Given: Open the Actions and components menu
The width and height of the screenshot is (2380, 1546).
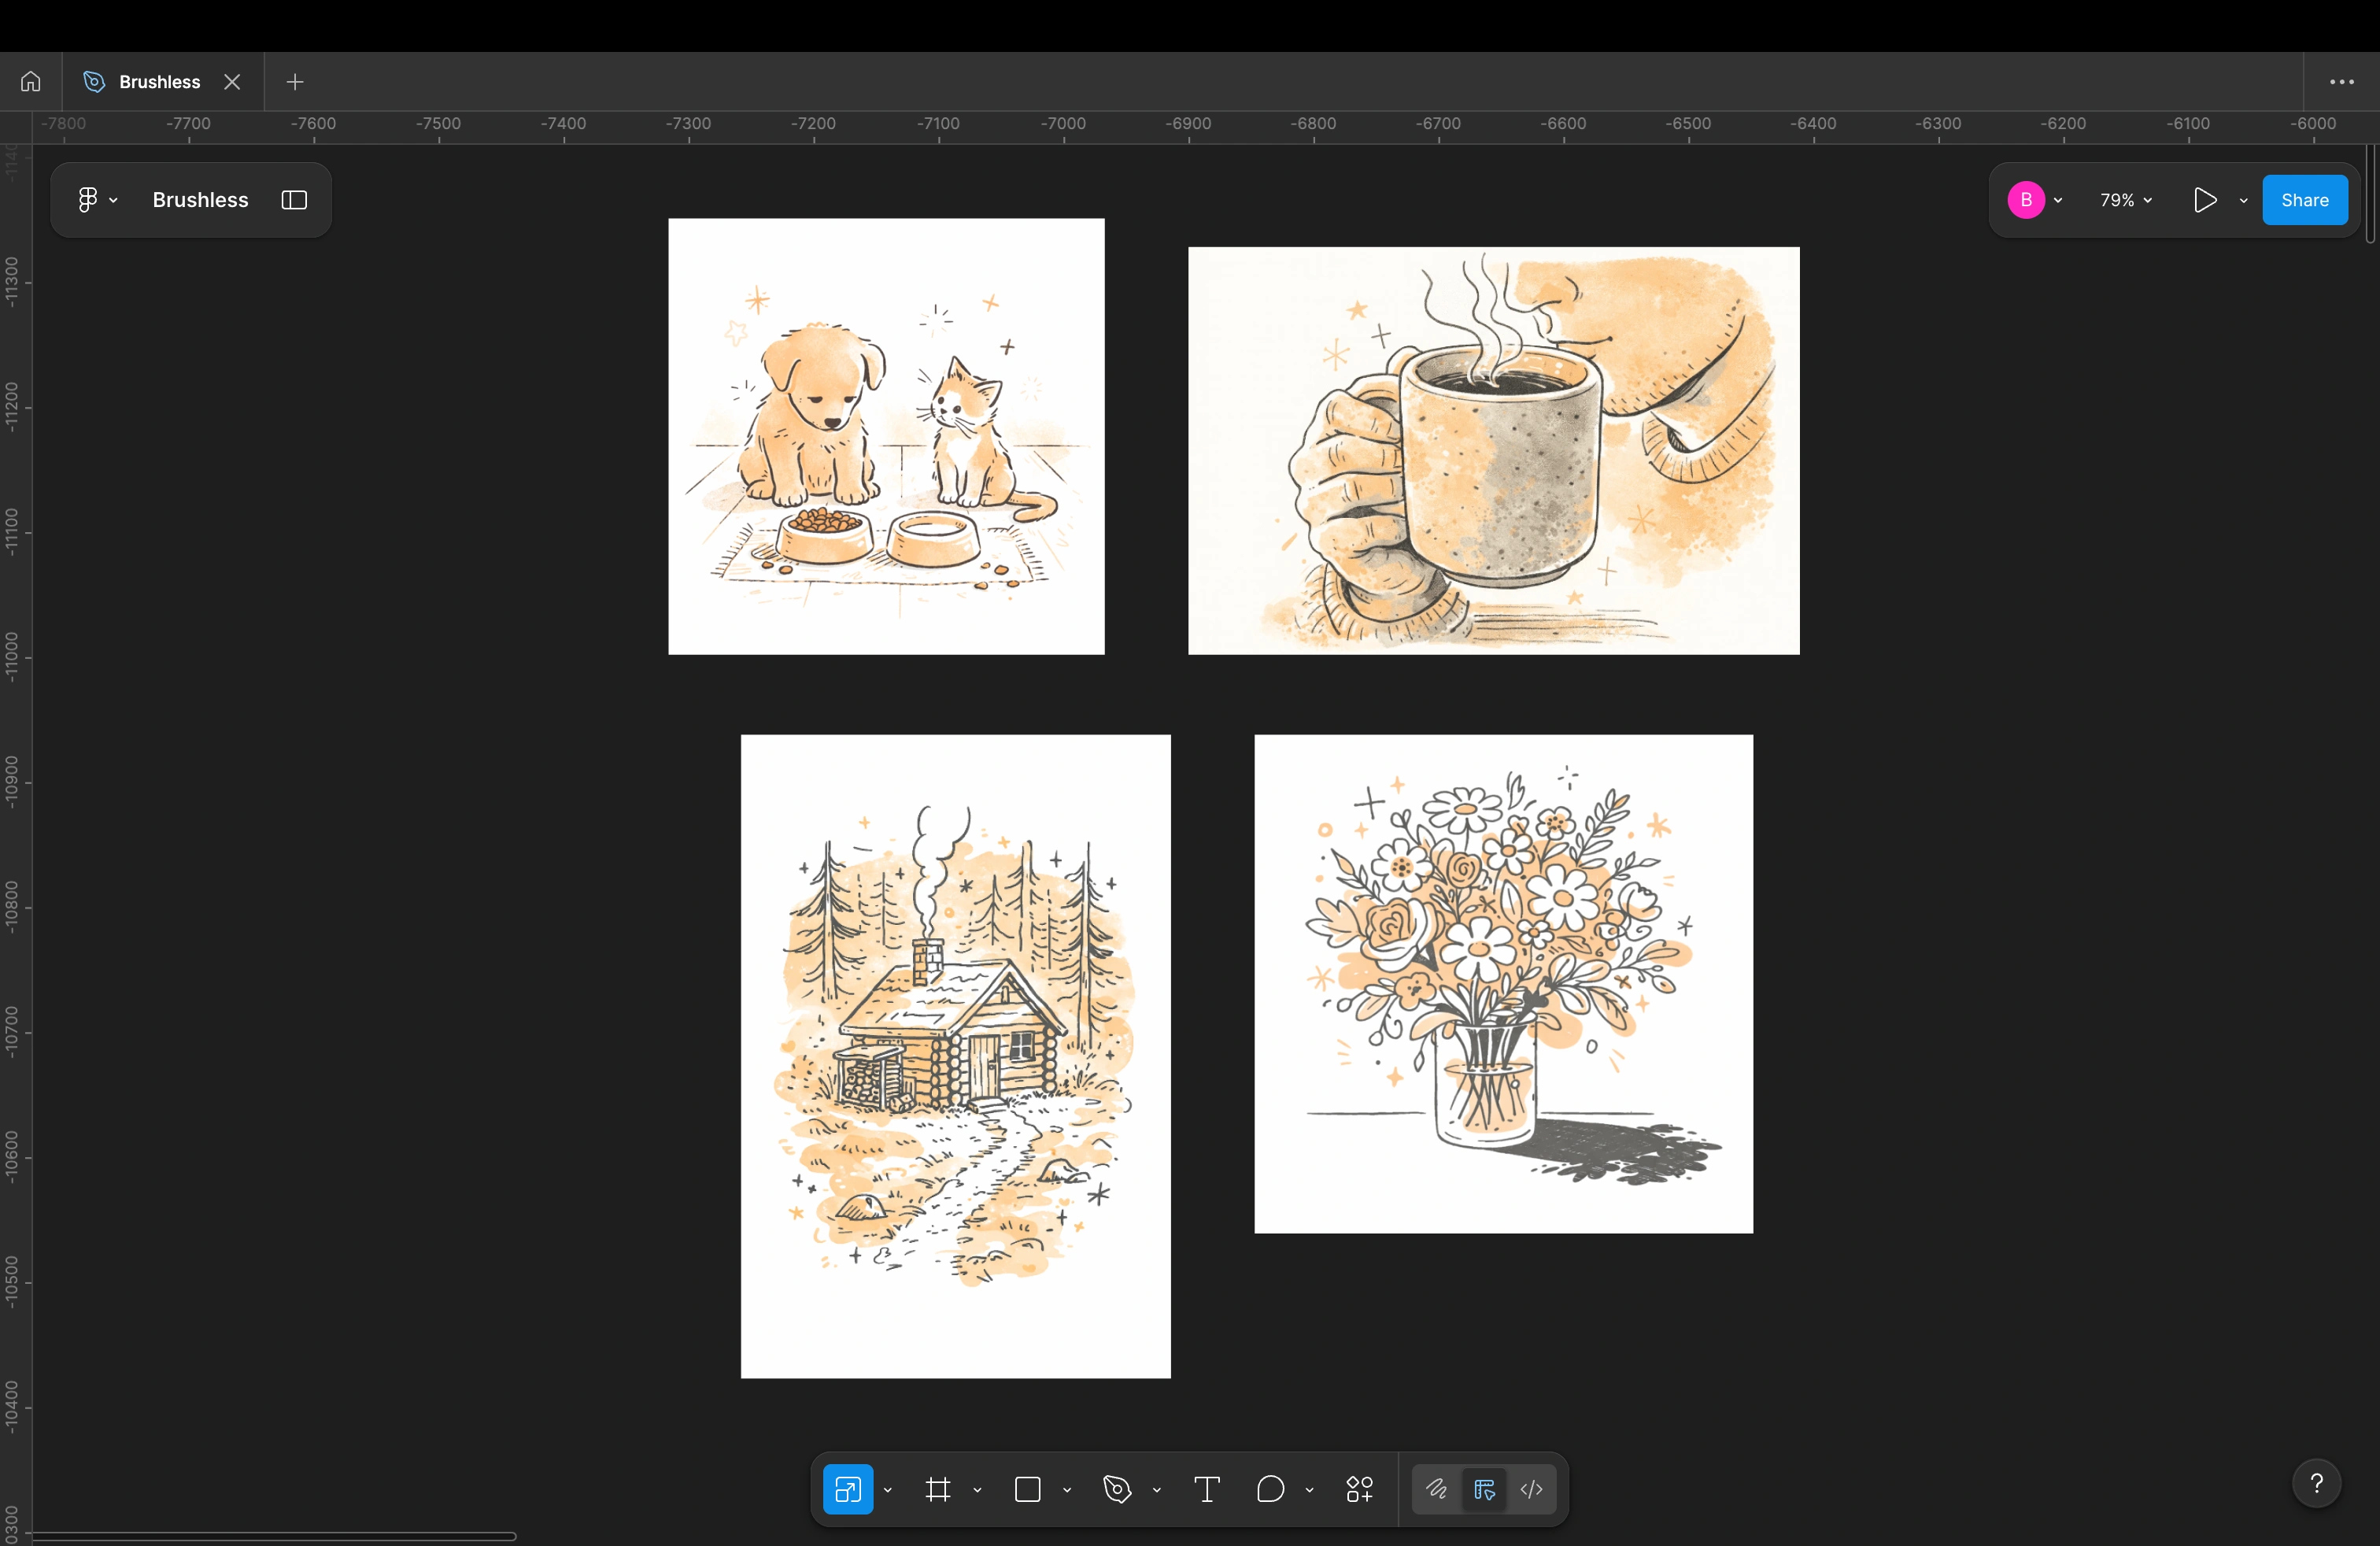Looking at the screenshot, I should pyautogui.click(x=1359, y=1490).
